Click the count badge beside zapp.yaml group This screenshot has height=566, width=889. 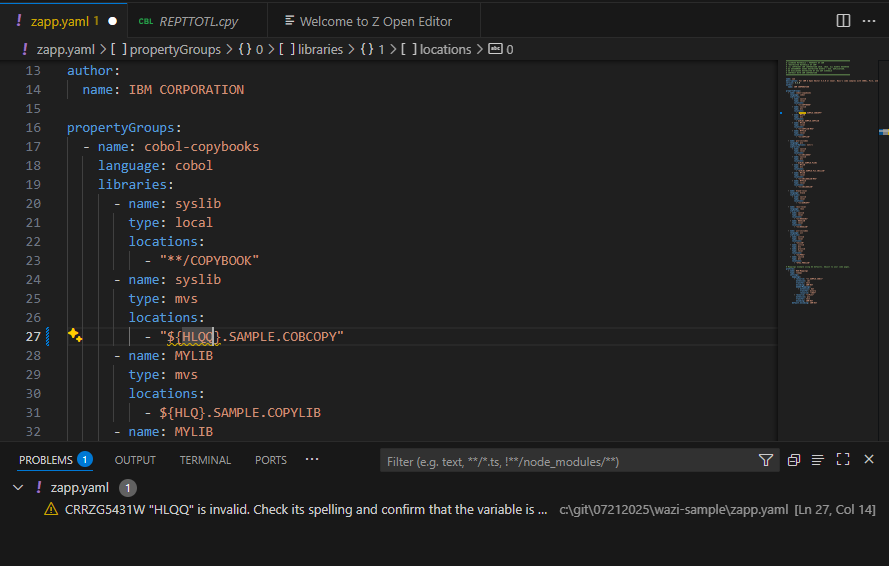point(128,488)
